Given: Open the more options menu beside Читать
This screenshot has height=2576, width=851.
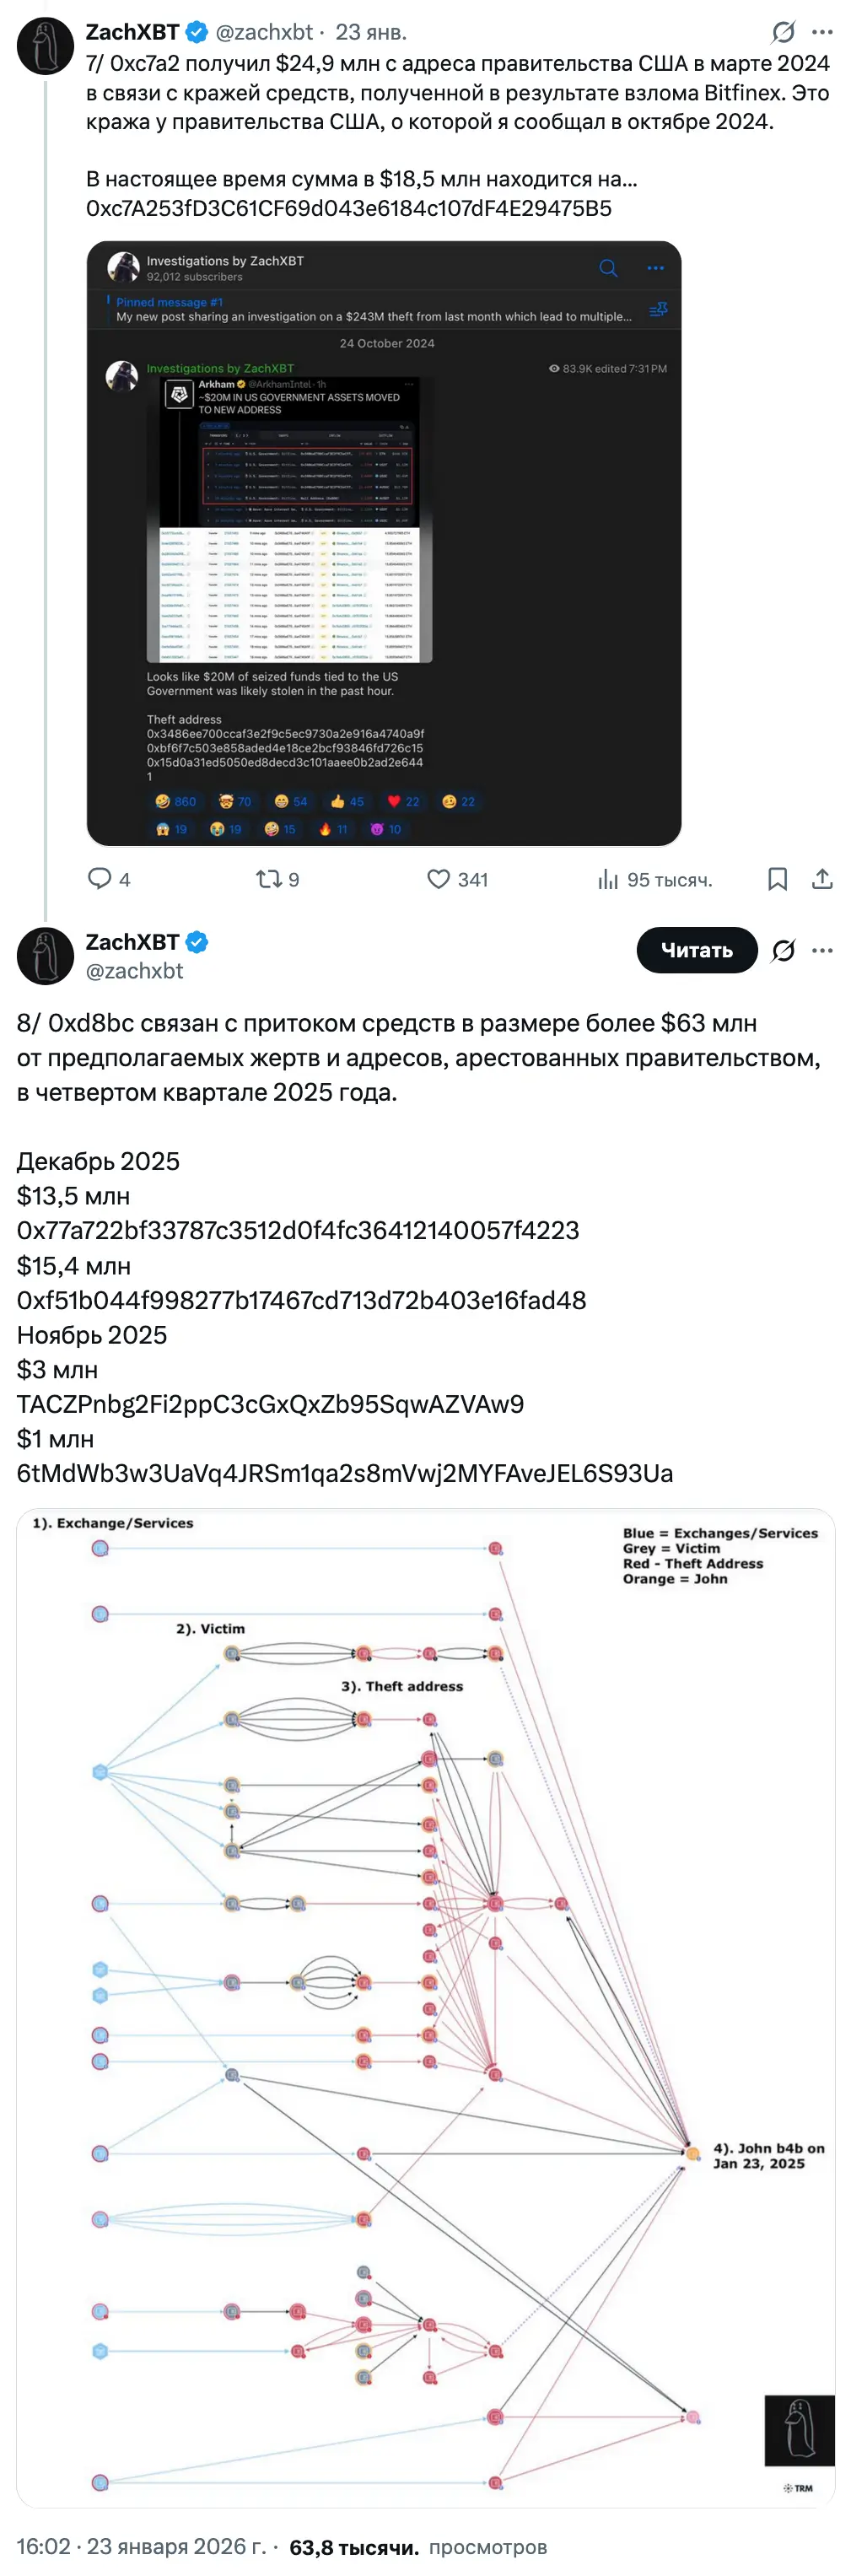Looking at the screenshot, I should [822, 950].
